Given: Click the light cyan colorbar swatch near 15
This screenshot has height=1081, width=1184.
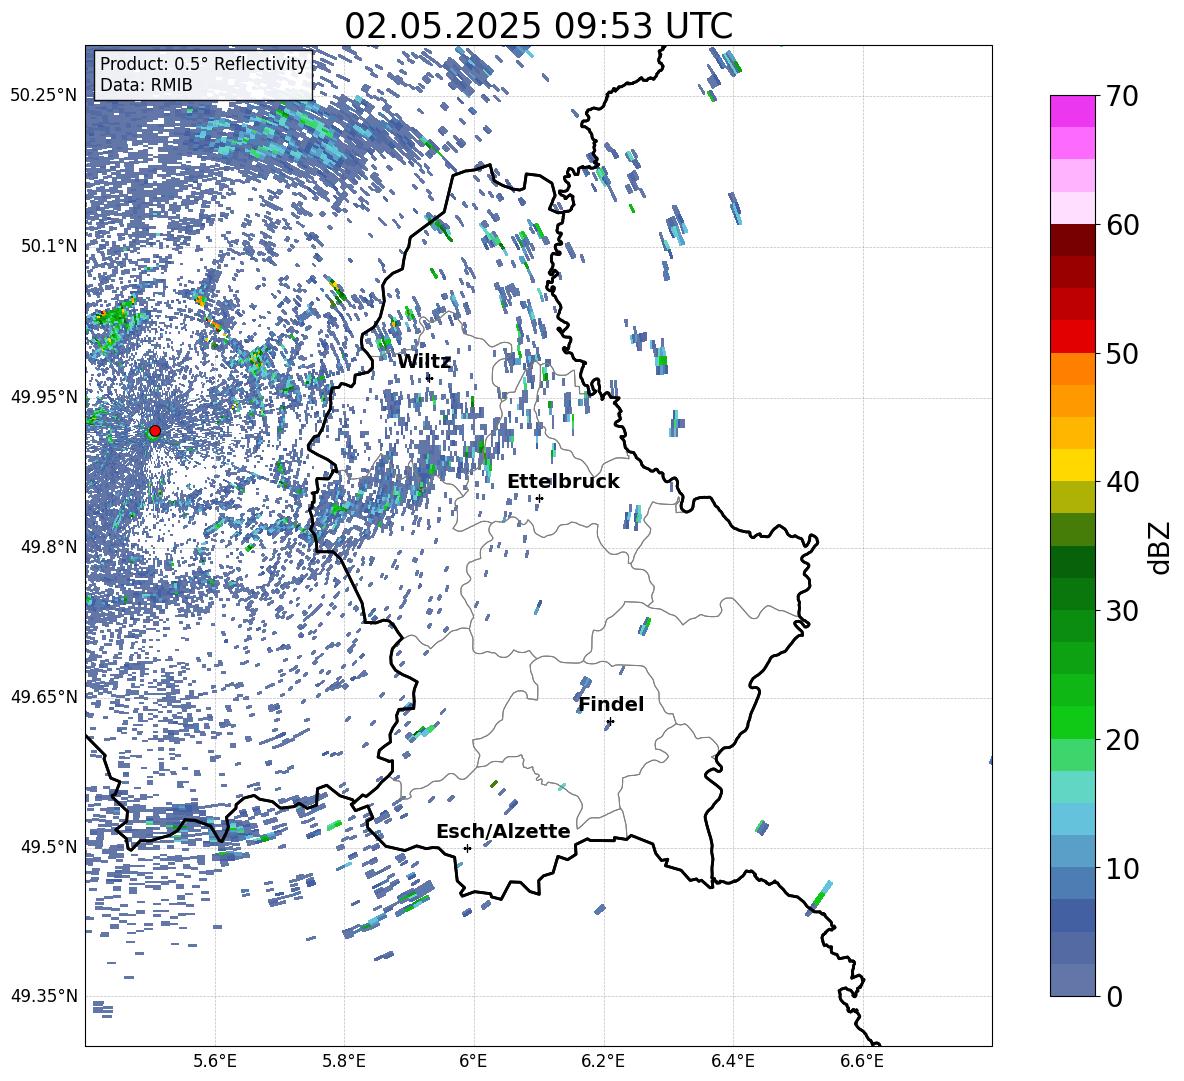Looking at the screenshot, I should pos(1072,787).
